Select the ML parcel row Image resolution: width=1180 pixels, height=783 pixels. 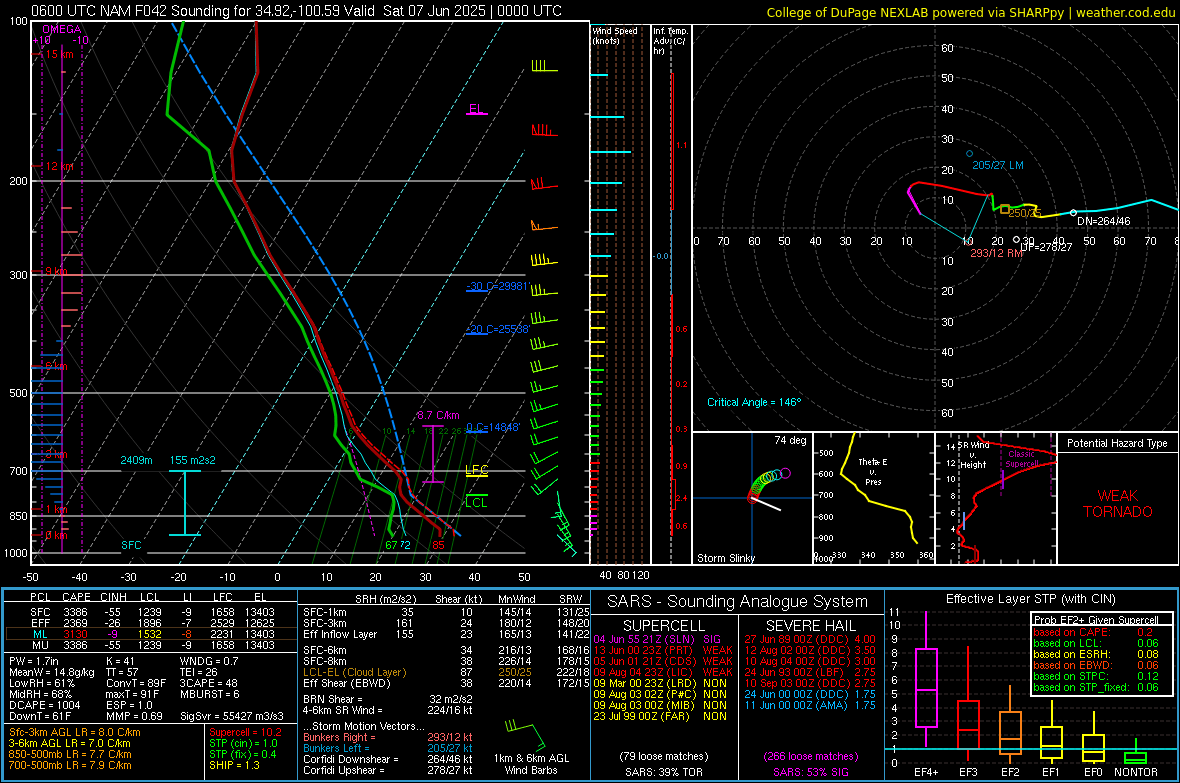pyautogui.click(x=151, y=634)
